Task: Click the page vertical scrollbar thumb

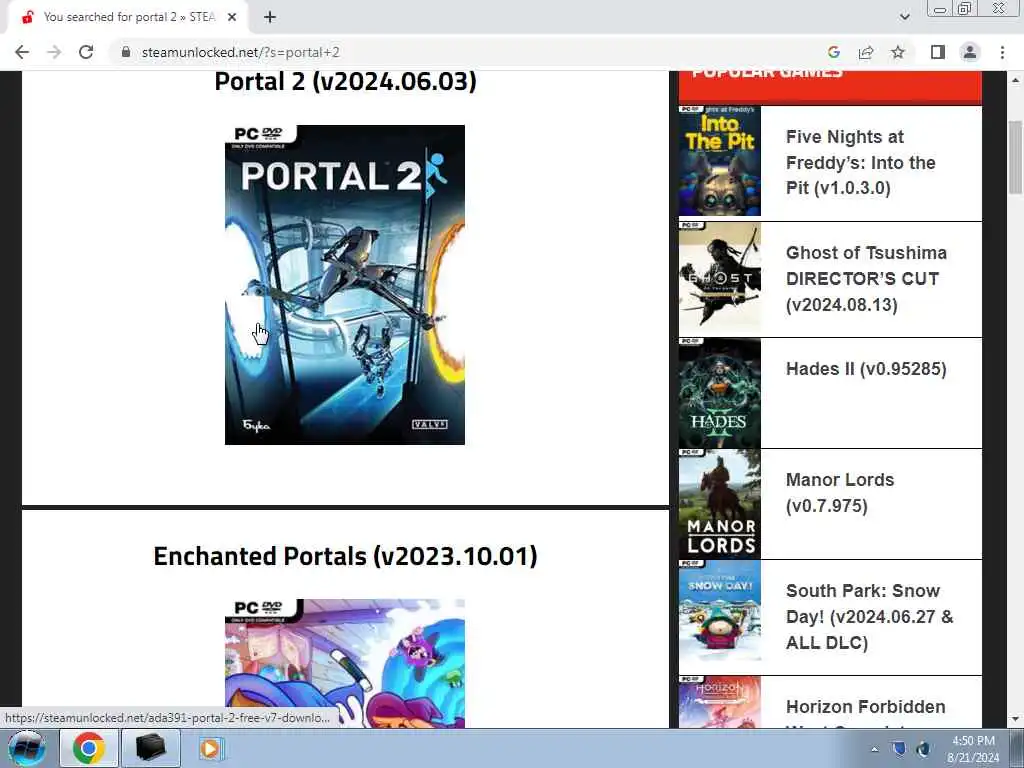Action: [x=1015, y=157]
